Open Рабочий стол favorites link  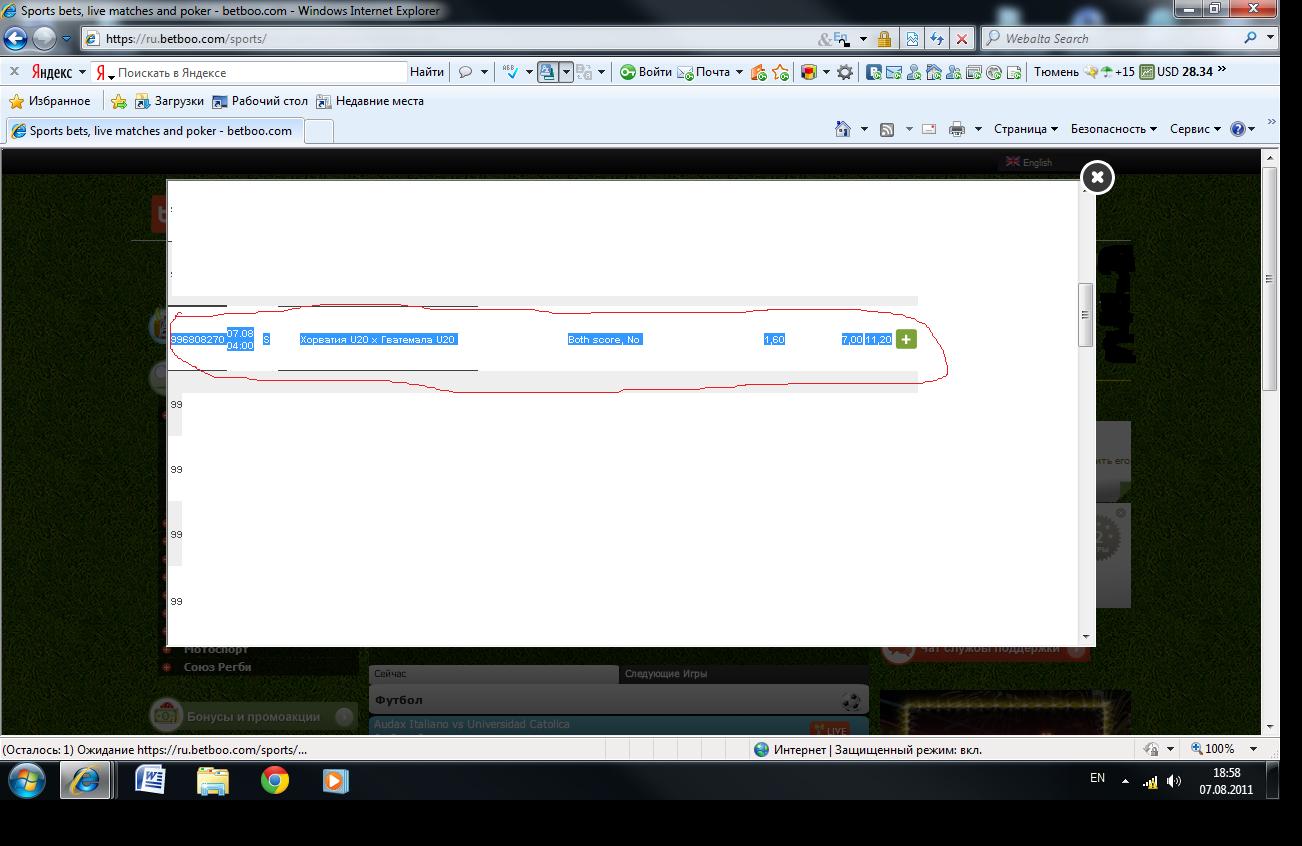259,101
